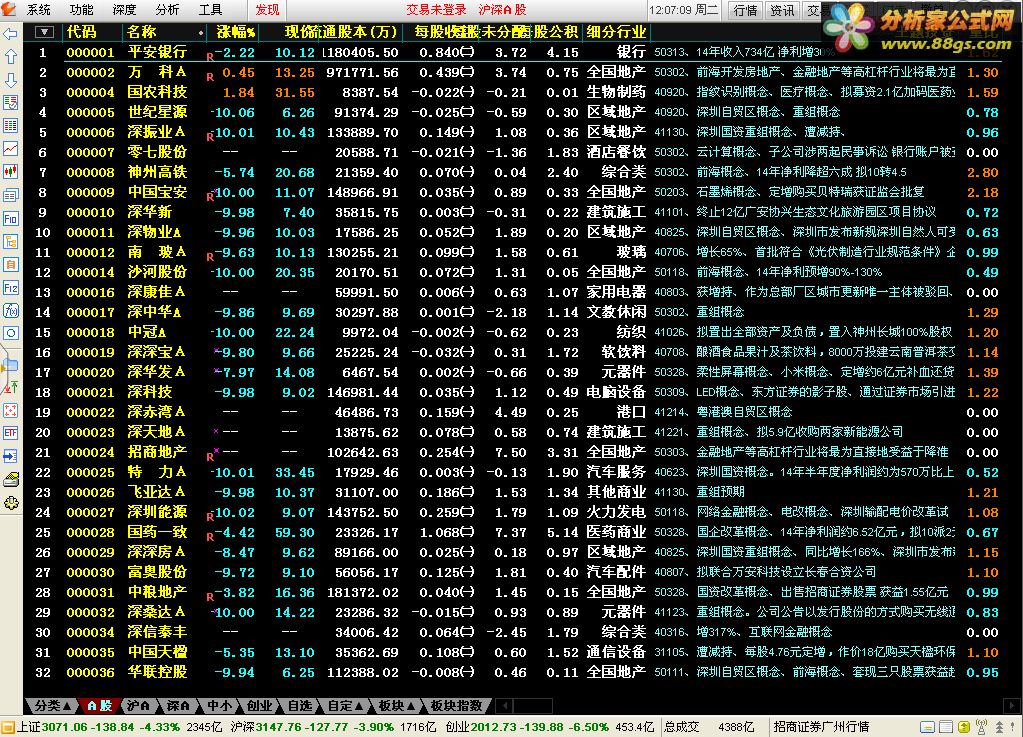Click the orange app logo at top-left
This screenshot has width=1023, height=737.
point(8,9)
